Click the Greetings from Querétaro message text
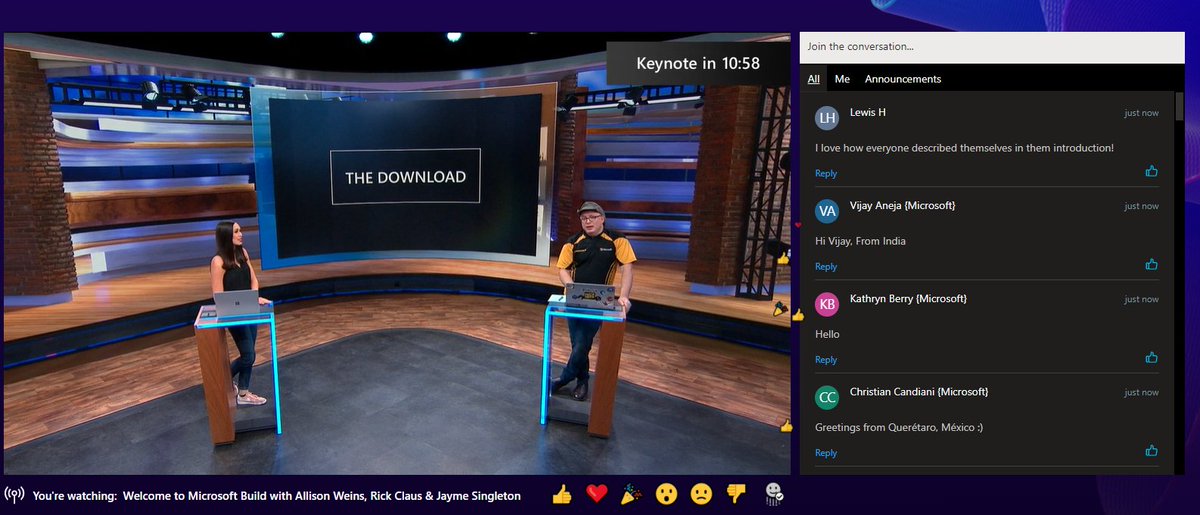The width and height of the screenshot is (1200, 515). [x=899, y=427]
